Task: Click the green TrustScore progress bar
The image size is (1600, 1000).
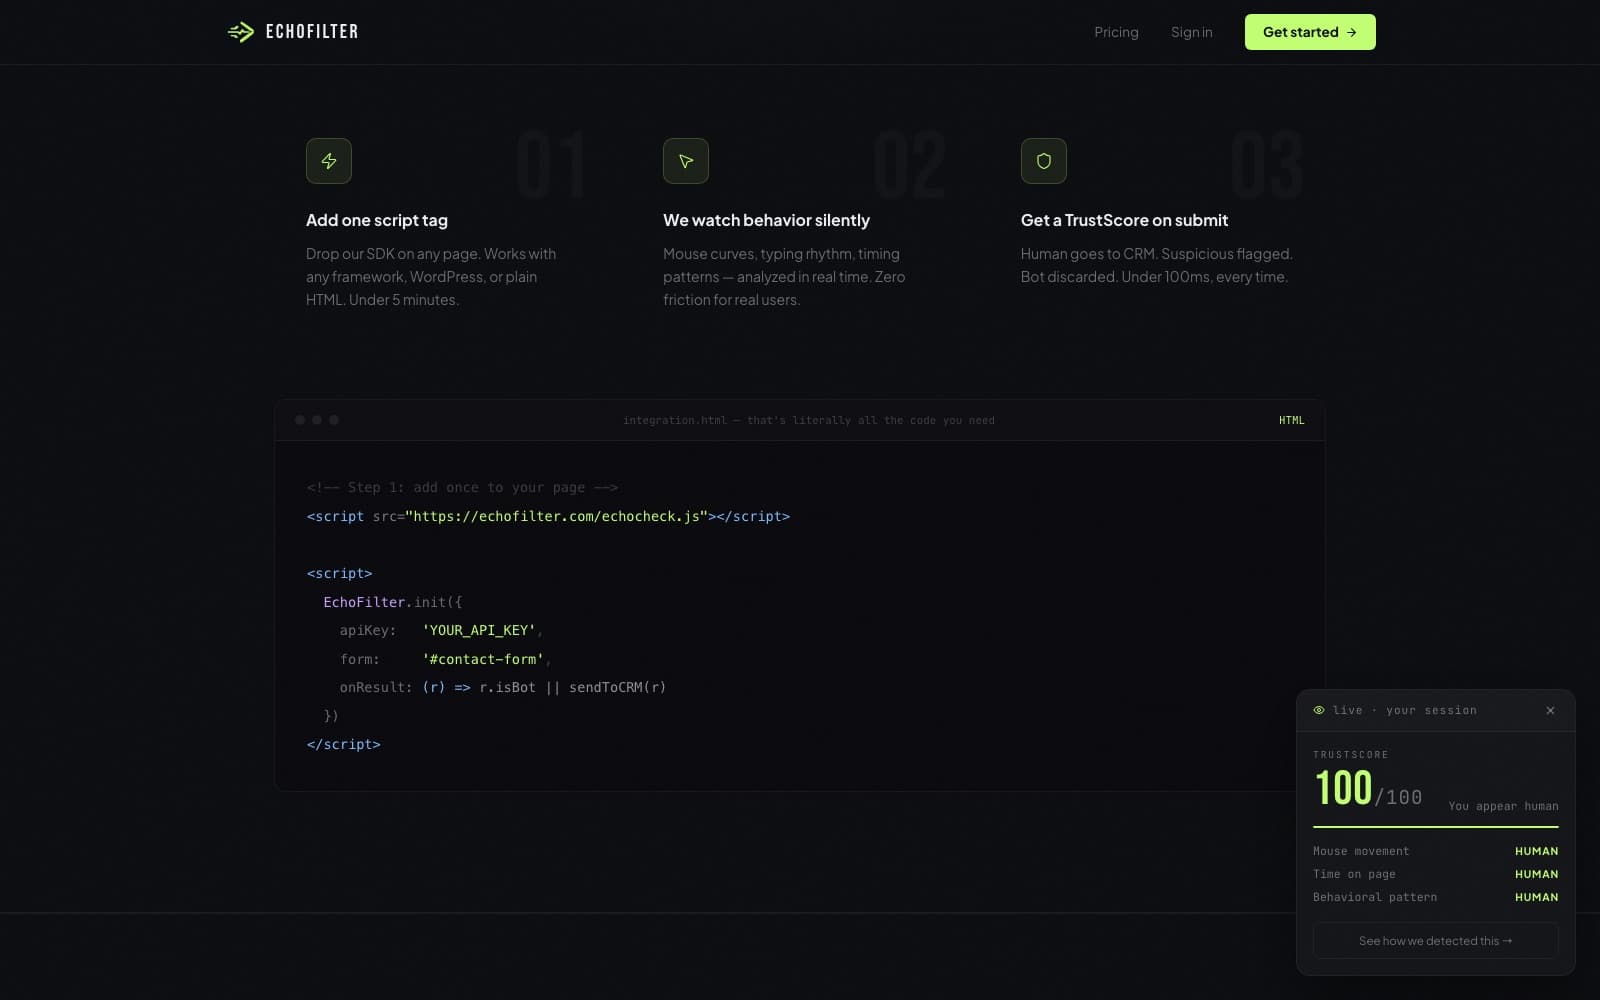Action: click(x=1436, y=827)
